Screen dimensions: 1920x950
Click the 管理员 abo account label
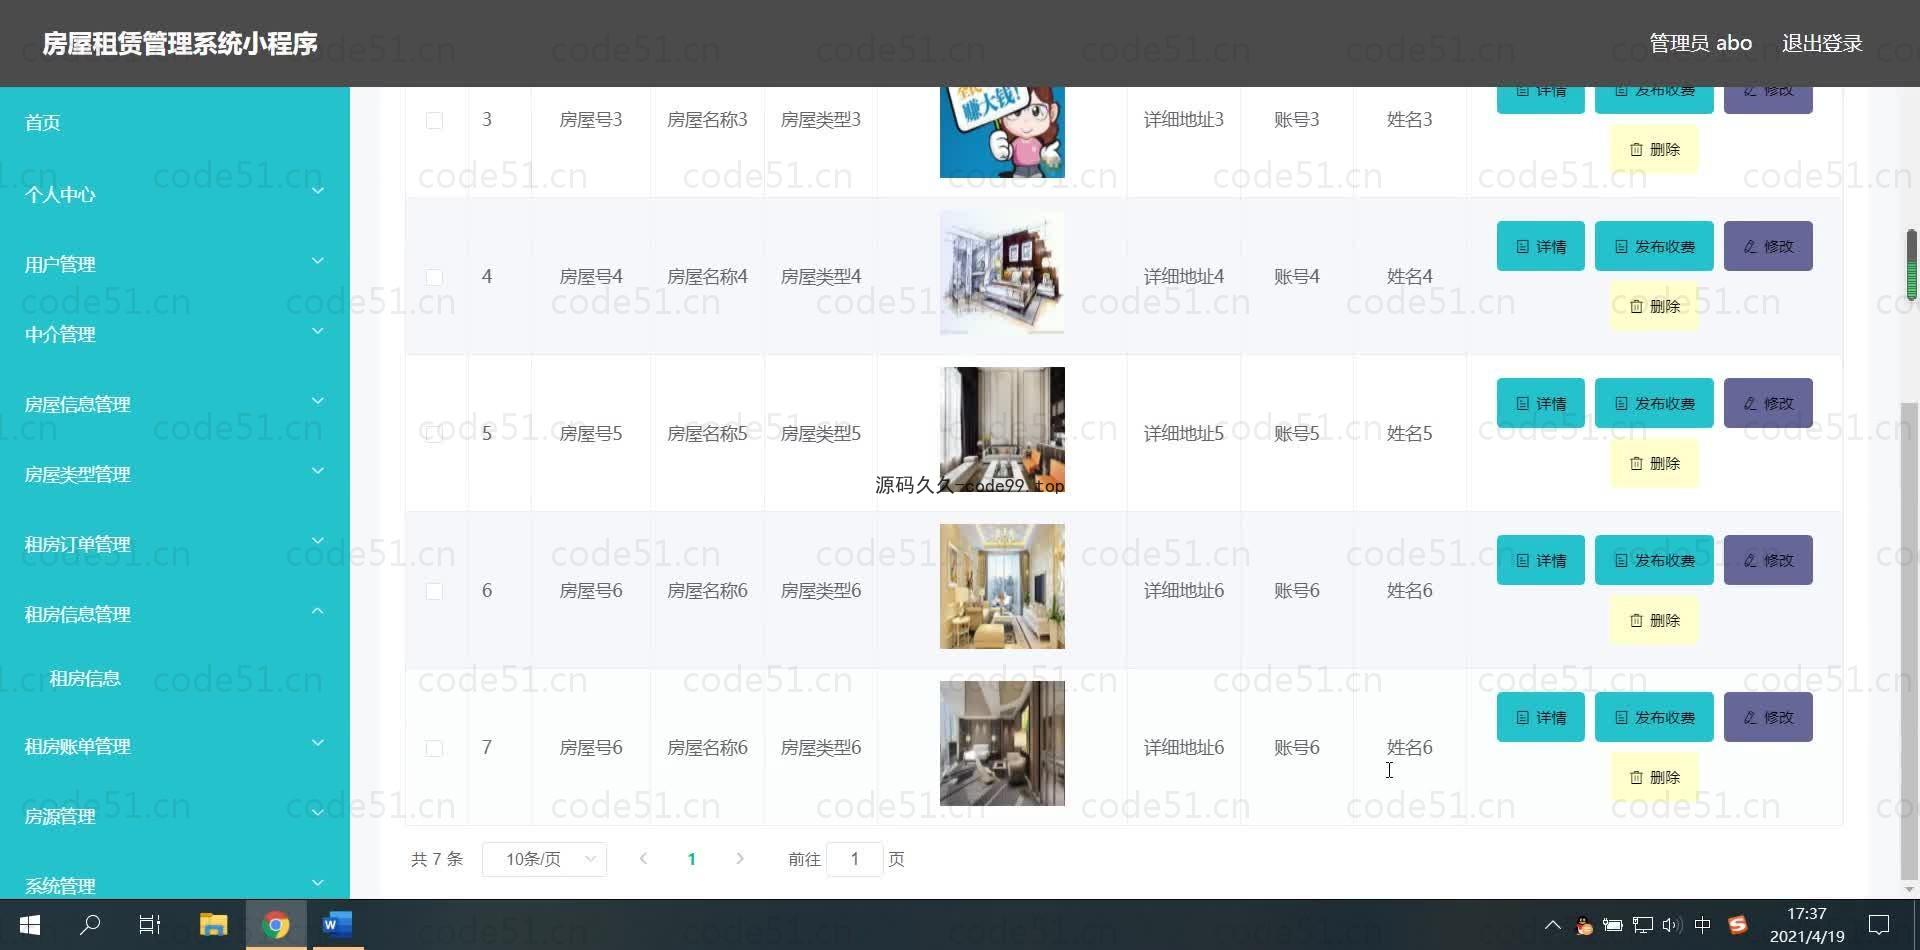tap(1700, 43)
